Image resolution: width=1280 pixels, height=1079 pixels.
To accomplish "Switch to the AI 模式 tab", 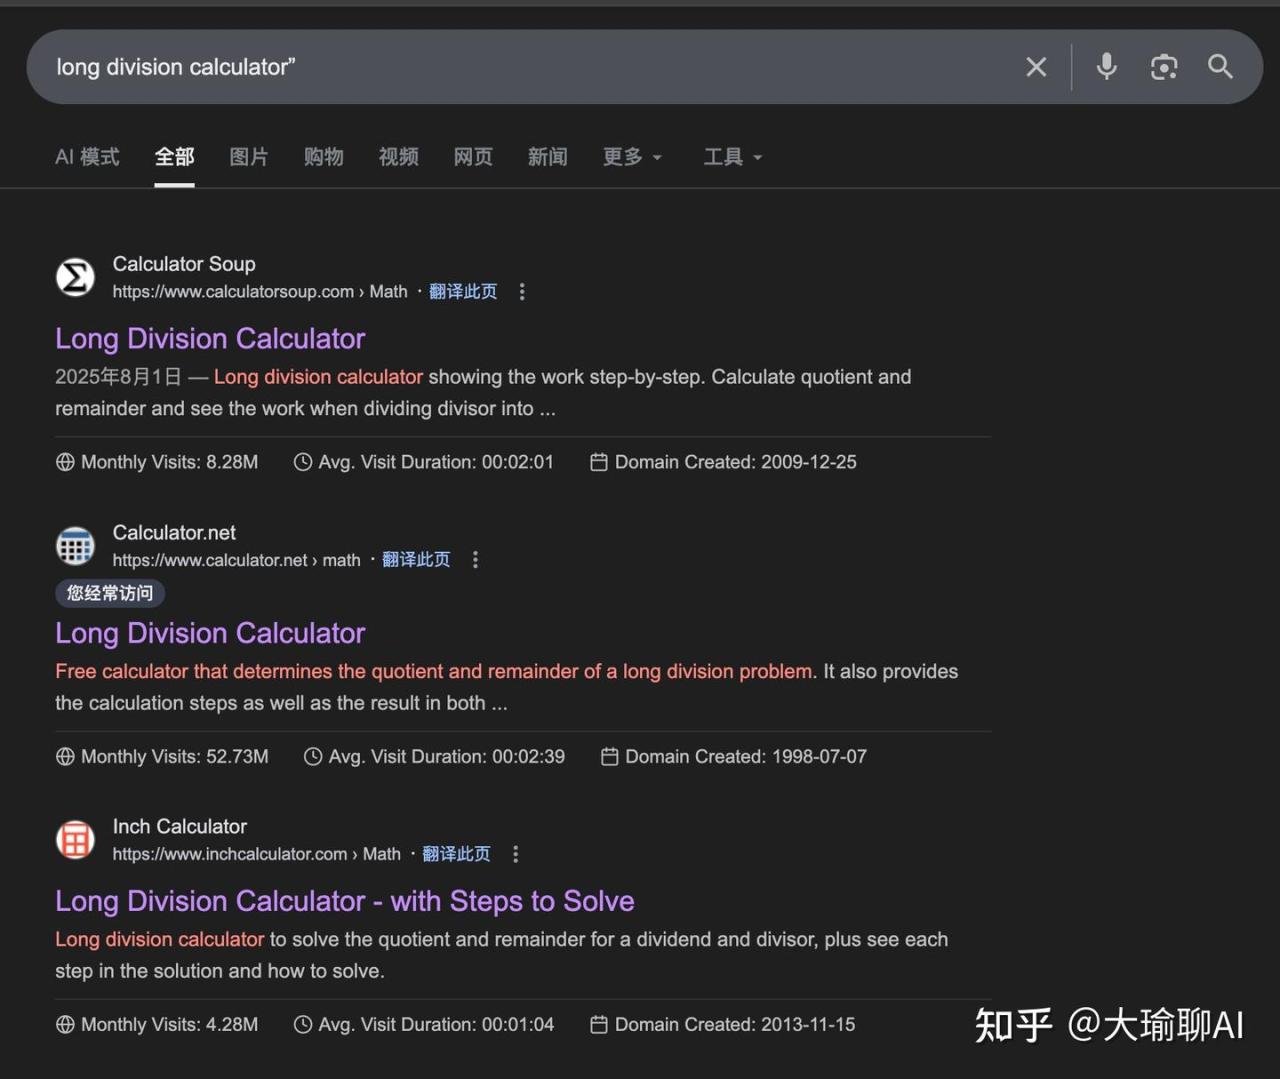I will [87, 157].
